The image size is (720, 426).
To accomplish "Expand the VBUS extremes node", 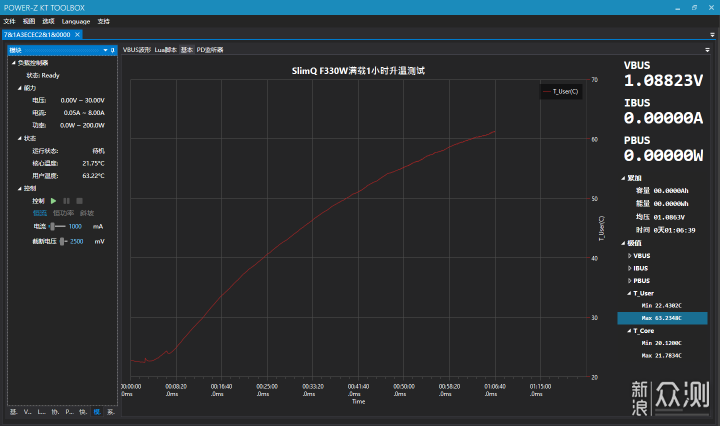I will tap(630, 256).
